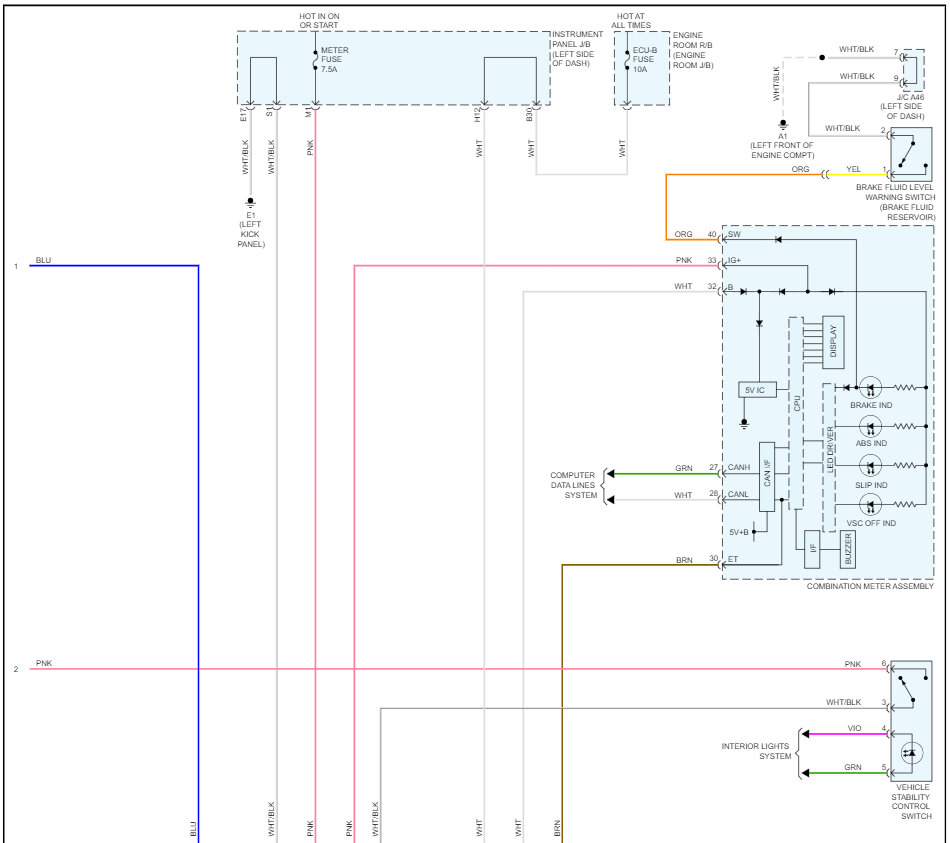Click the LED symbol inside stability control switch

pos(911,753)
